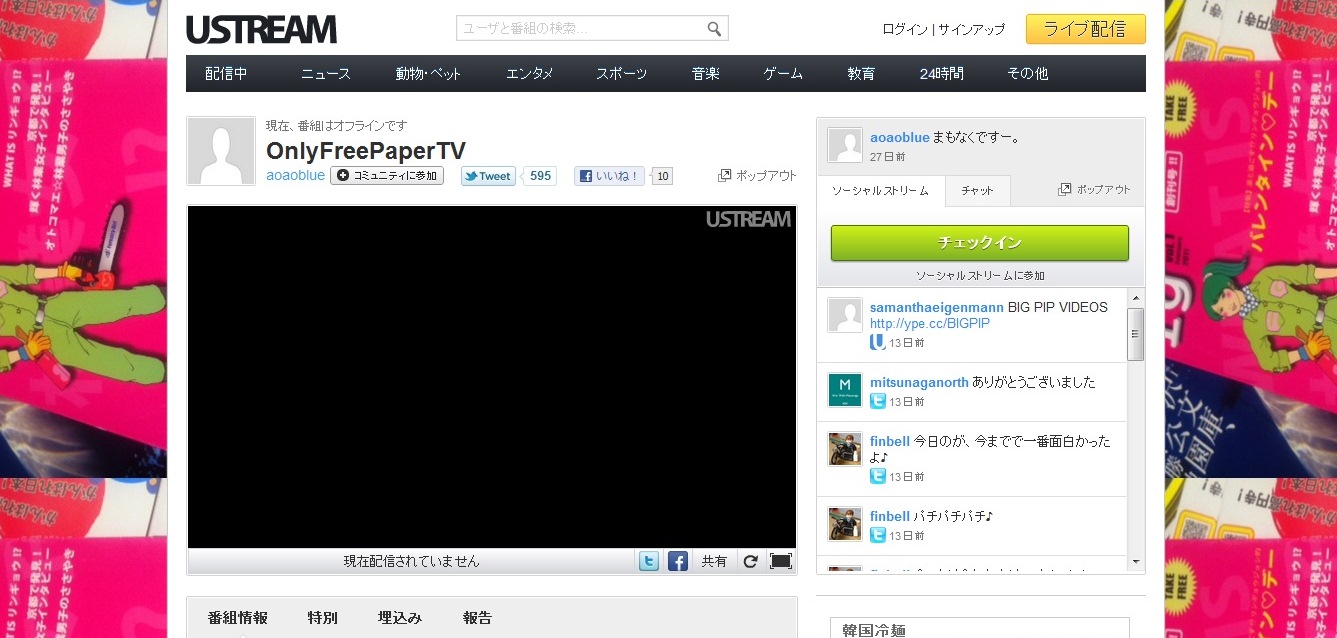Viewport: 1337px width, 638px height.
Task: Click the Facebook like count 10
Action: click(x=662, y=176)
